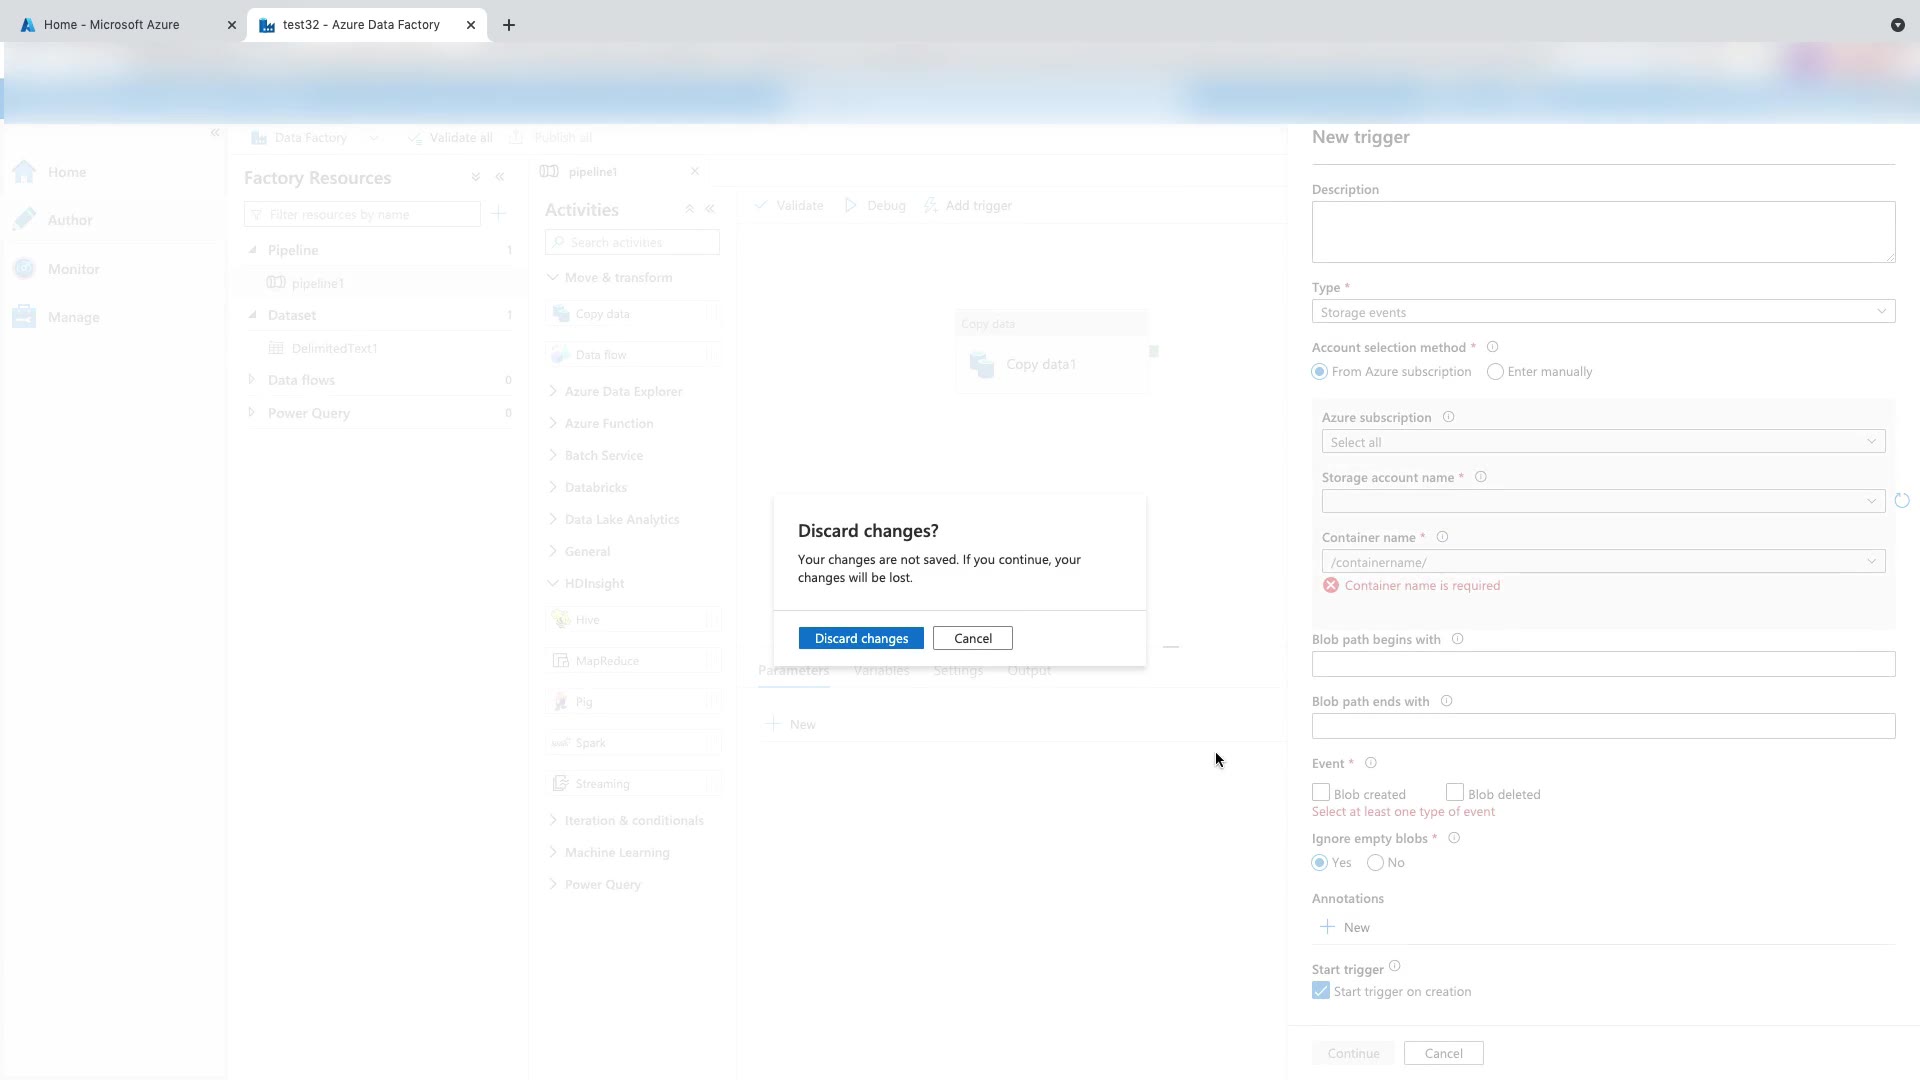Select the test32 - Azure Data Factory tab
This screenshot has height=1080, width=1920.
pos(361,25)
